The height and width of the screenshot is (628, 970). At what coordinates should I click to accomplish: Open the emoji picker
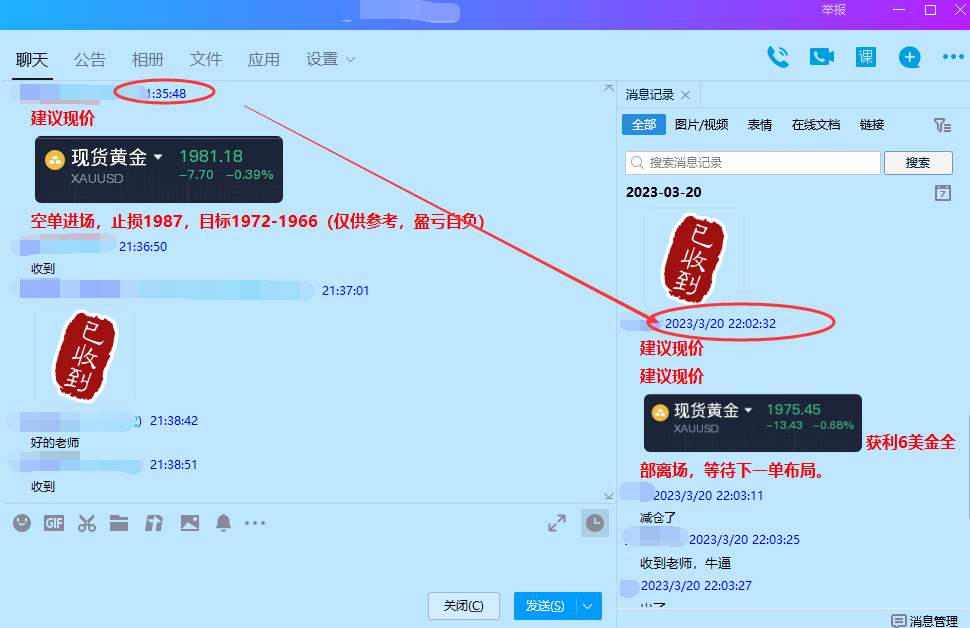(22, 523)
